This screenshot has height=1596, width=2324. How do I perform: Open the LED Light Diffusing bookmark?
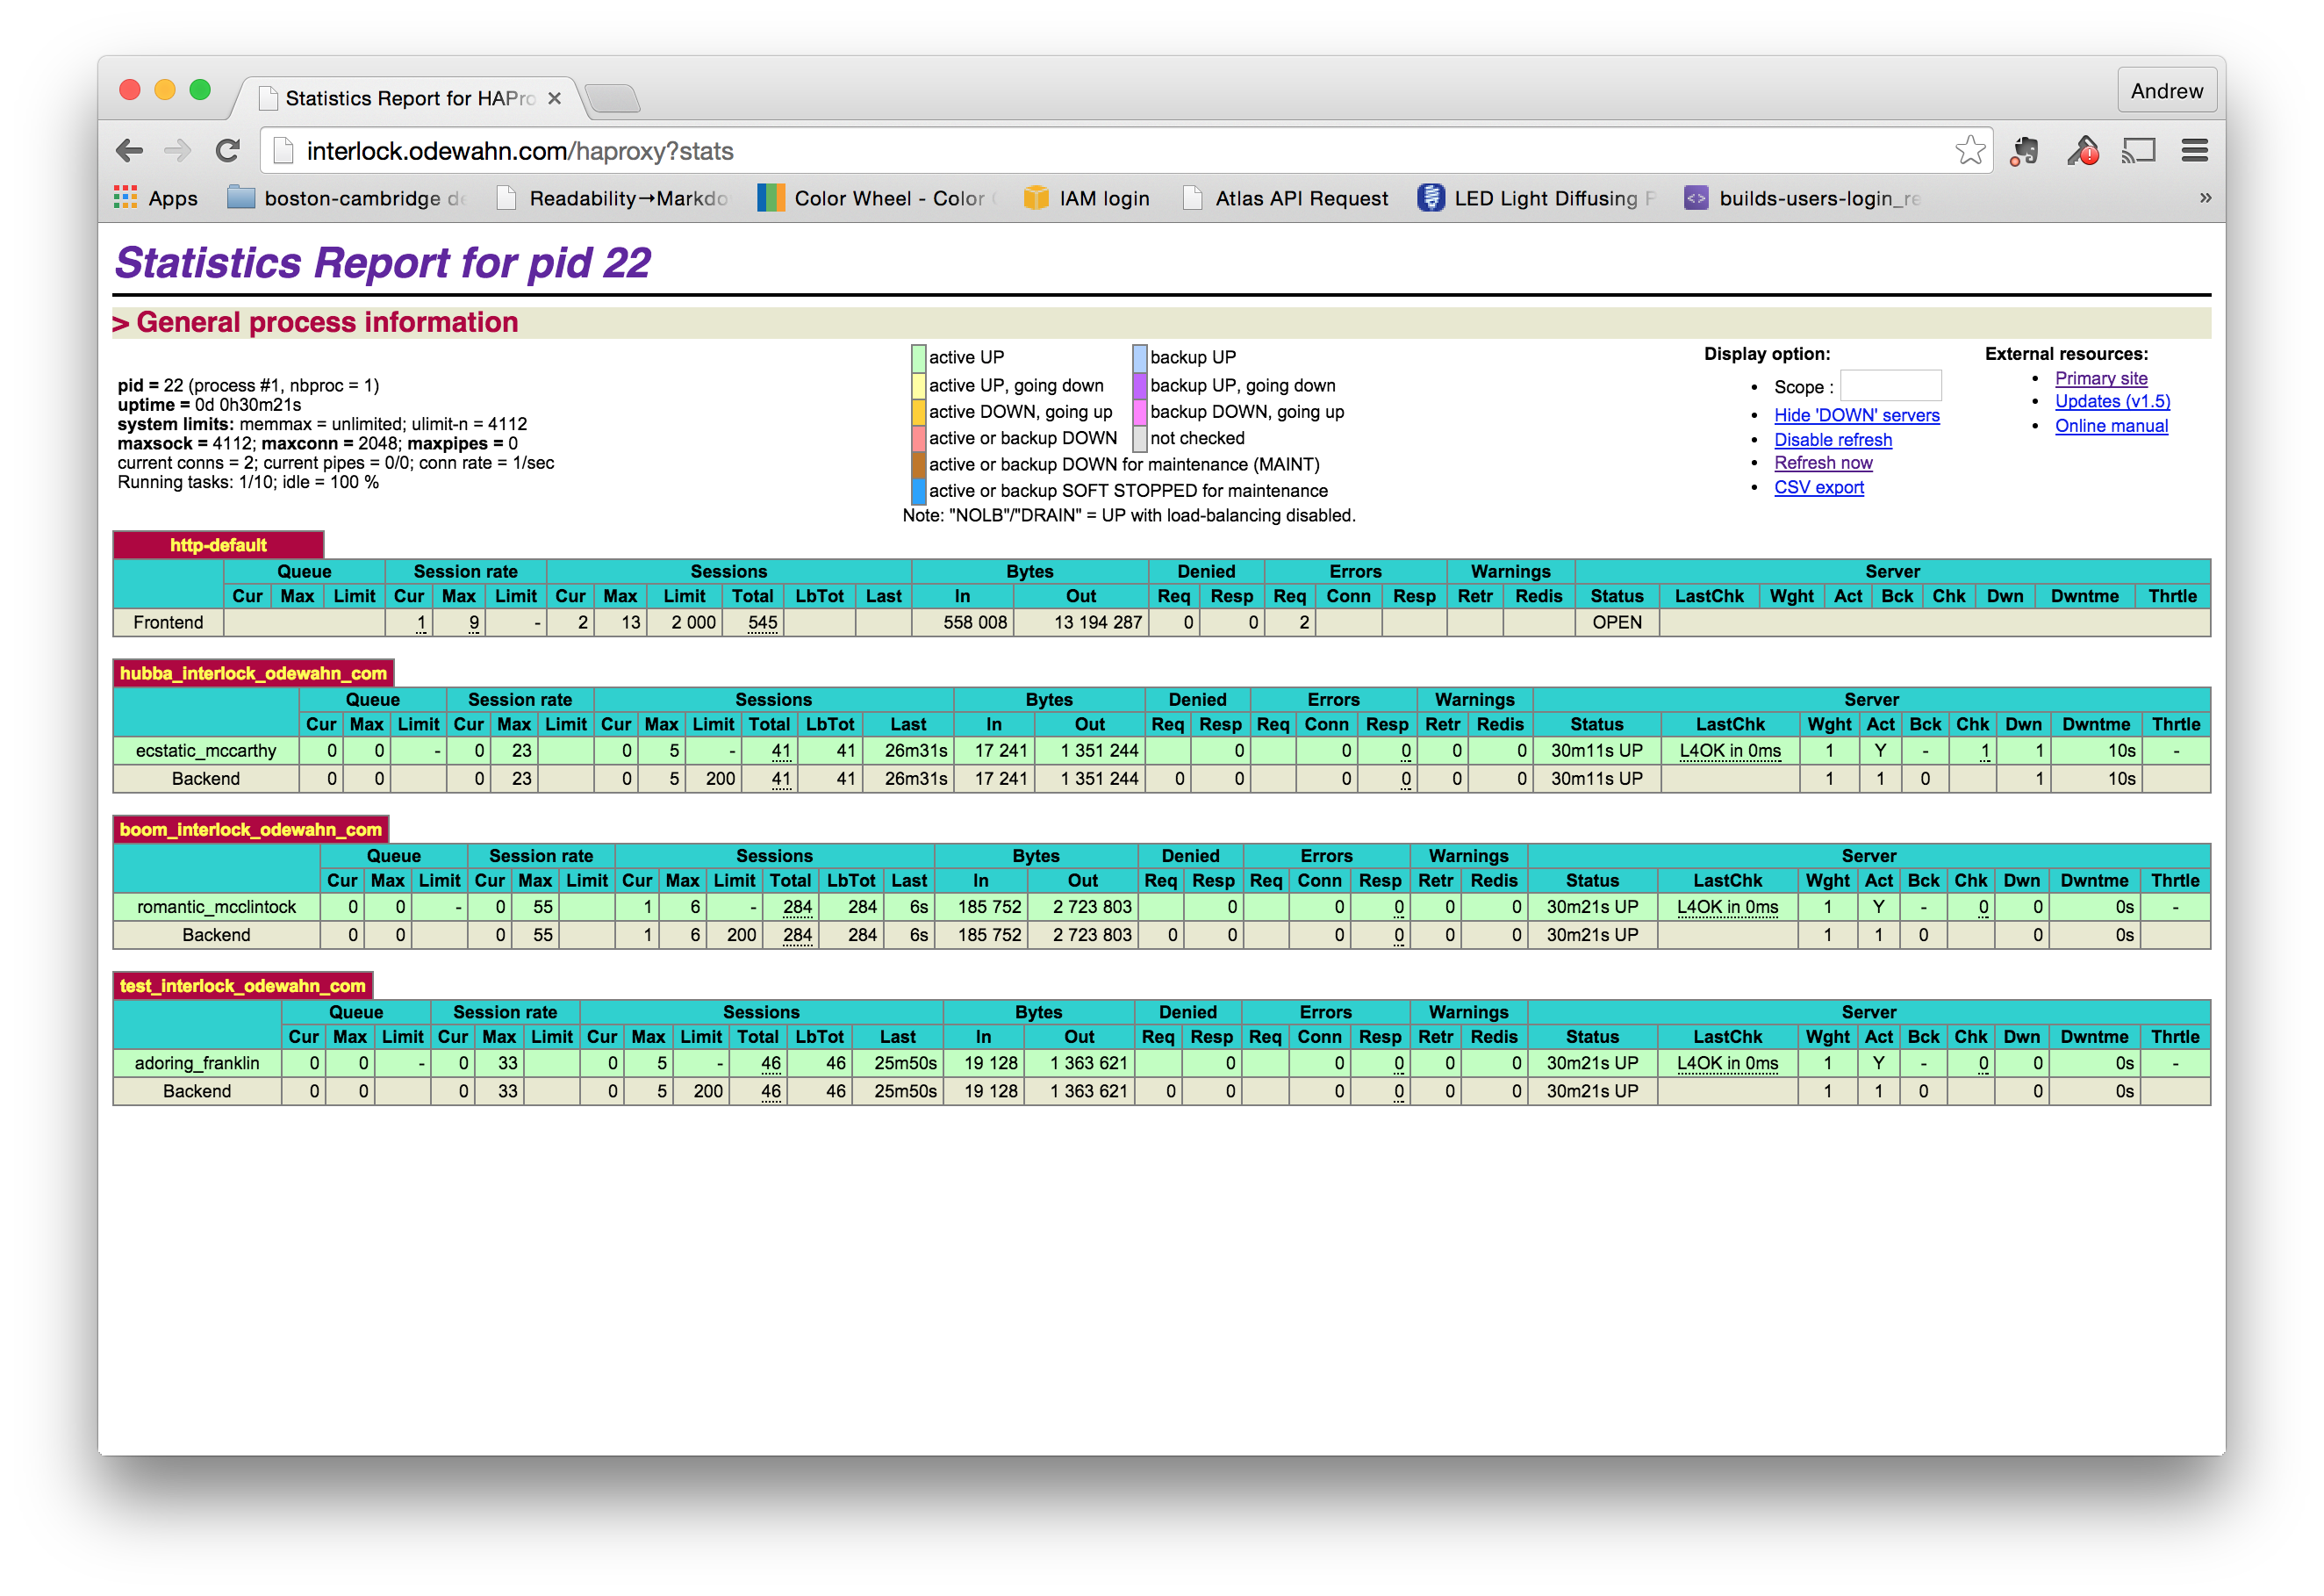coord(1536,198)
